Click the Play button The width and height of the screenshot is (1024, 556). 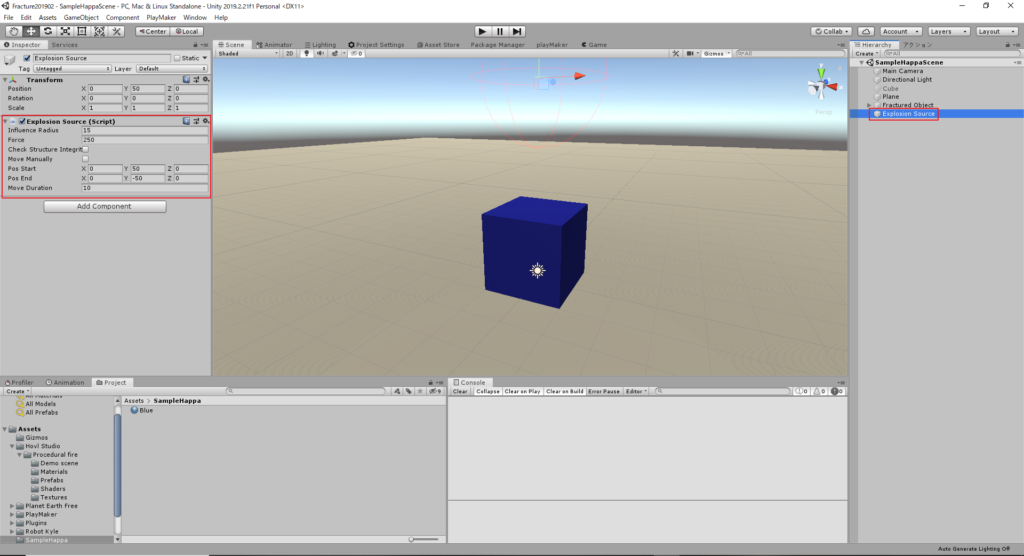482,31
